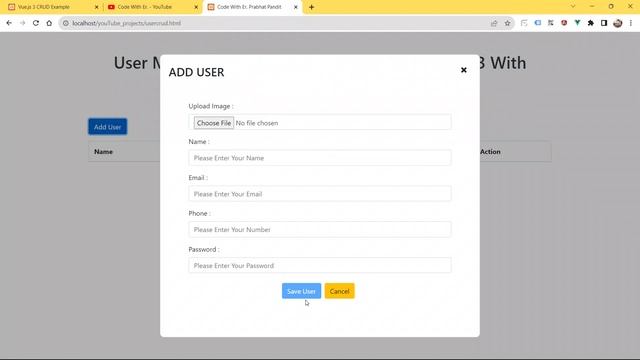Click the Upload Image label

click(211, 106)
